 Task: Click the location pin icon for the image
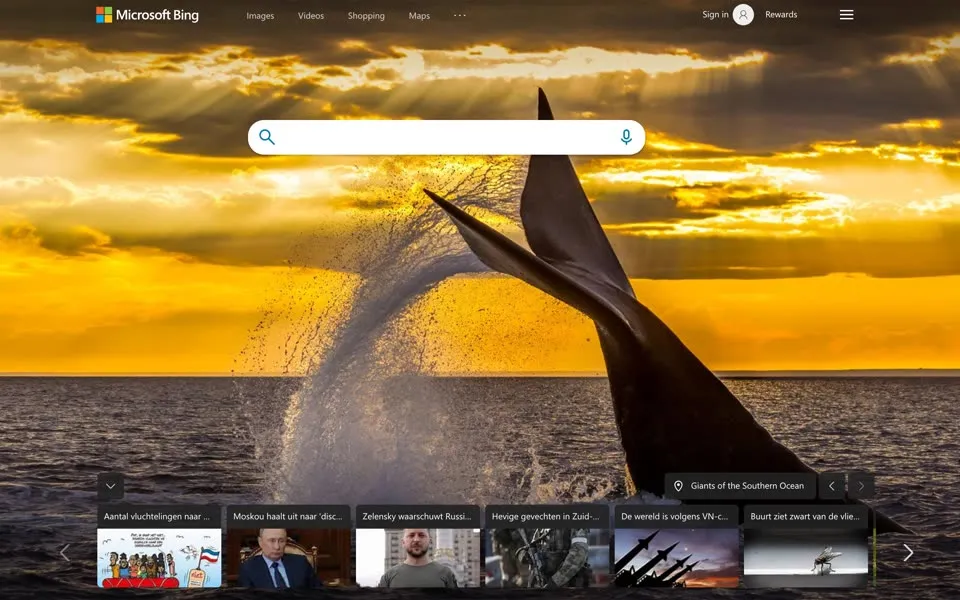(678, 486)
